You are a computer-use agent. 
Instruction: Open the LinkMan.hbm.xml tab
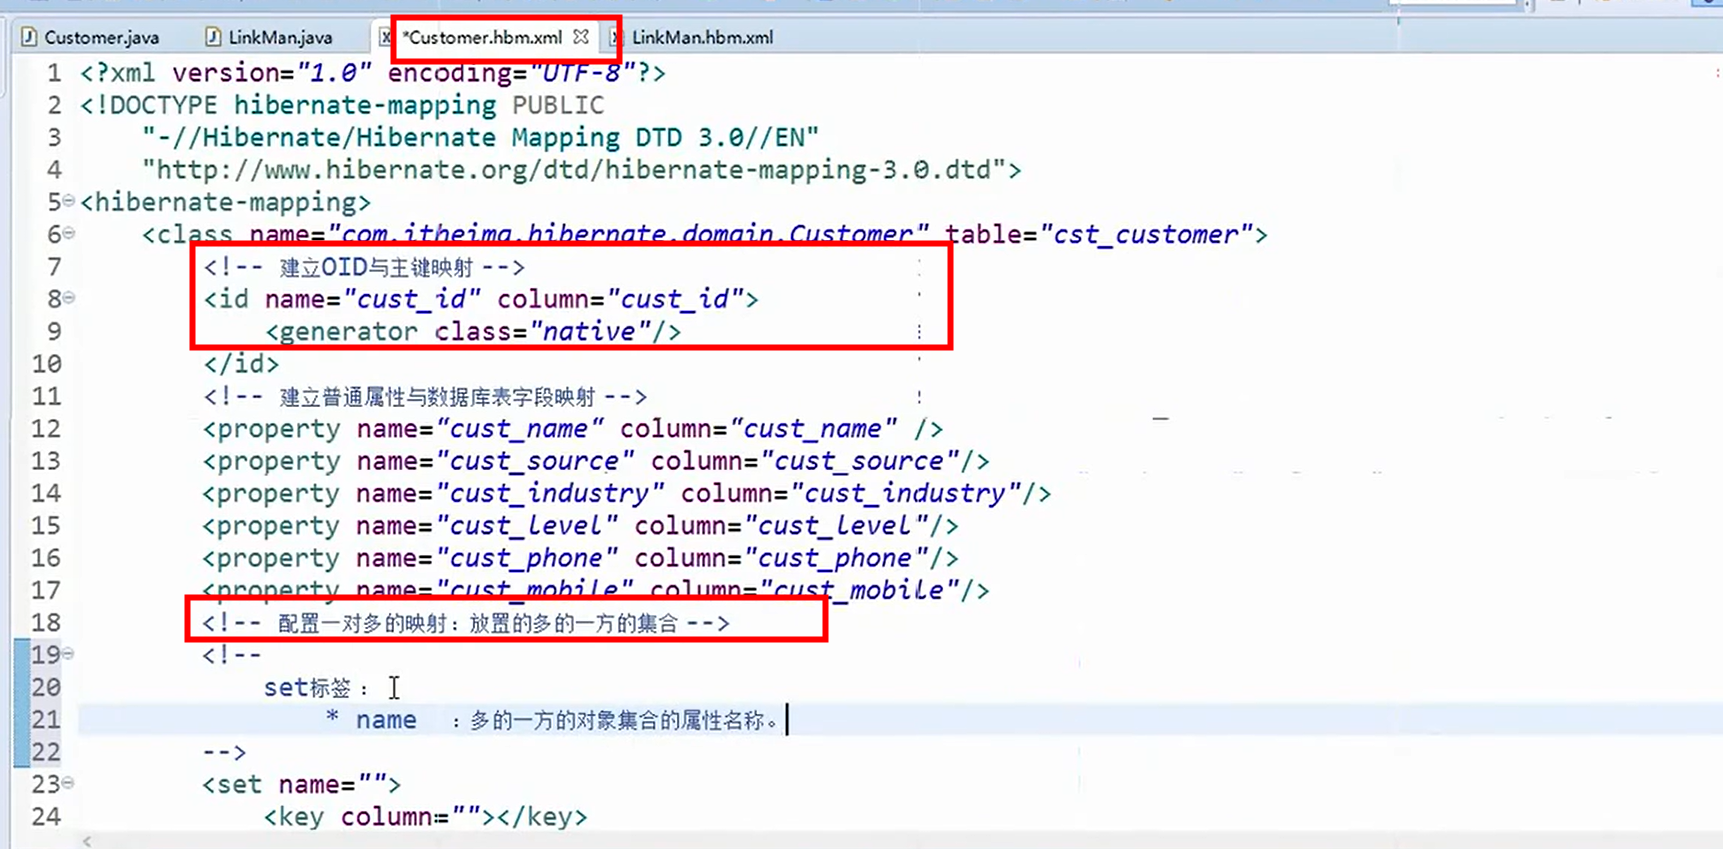coord(702,38)
